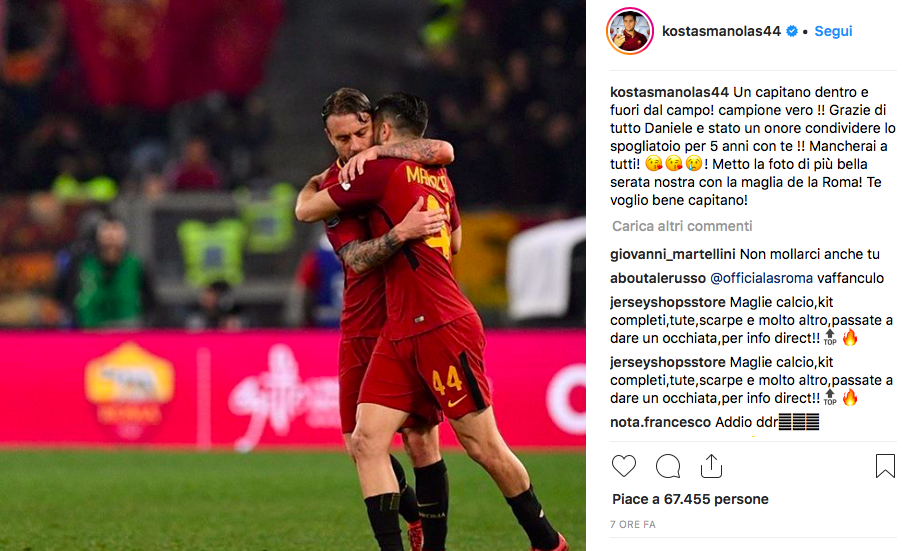
Task: Visit the giovanni_martellini commenter profile
Action: (x=672, y=255)
